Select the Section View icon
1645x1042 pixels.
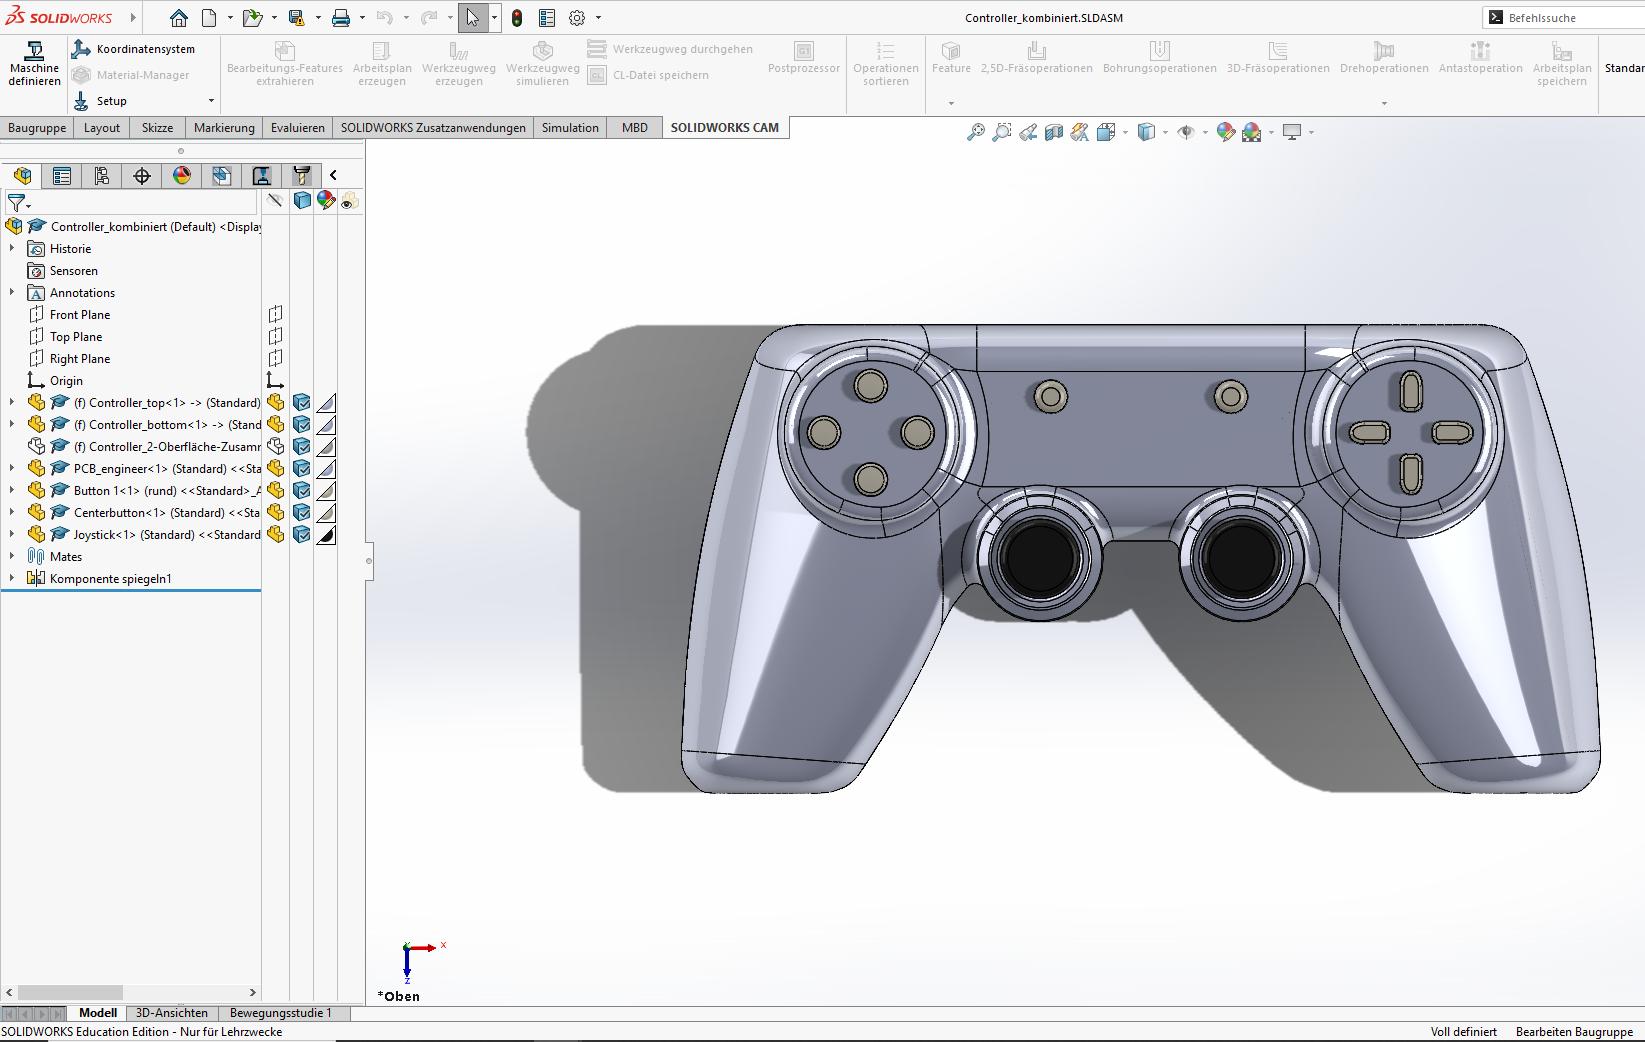[x=1054, y=132]
